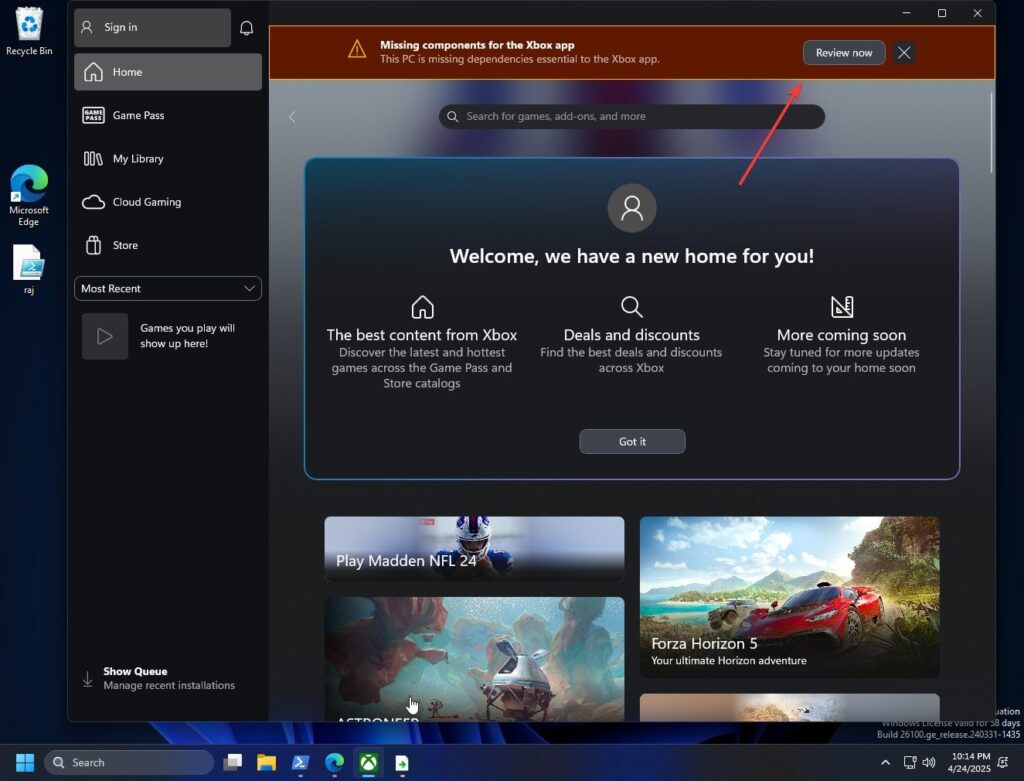Click the warning triangle icon in banner
Viewport: 1024px width, 781px height.
tap(357, 49)
